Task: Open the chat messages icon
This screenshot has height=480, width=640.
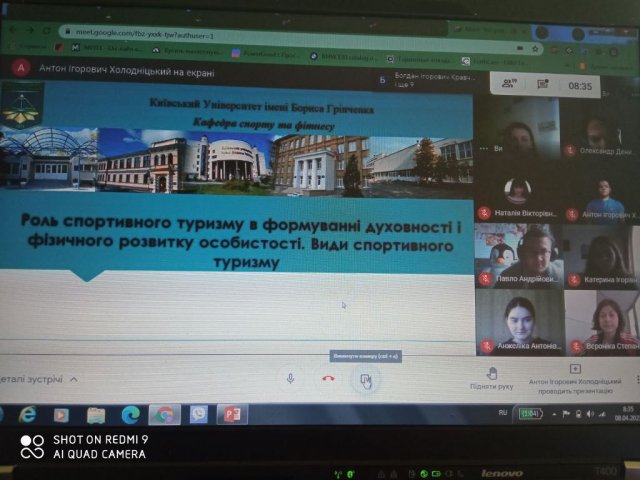Action: 542,85
